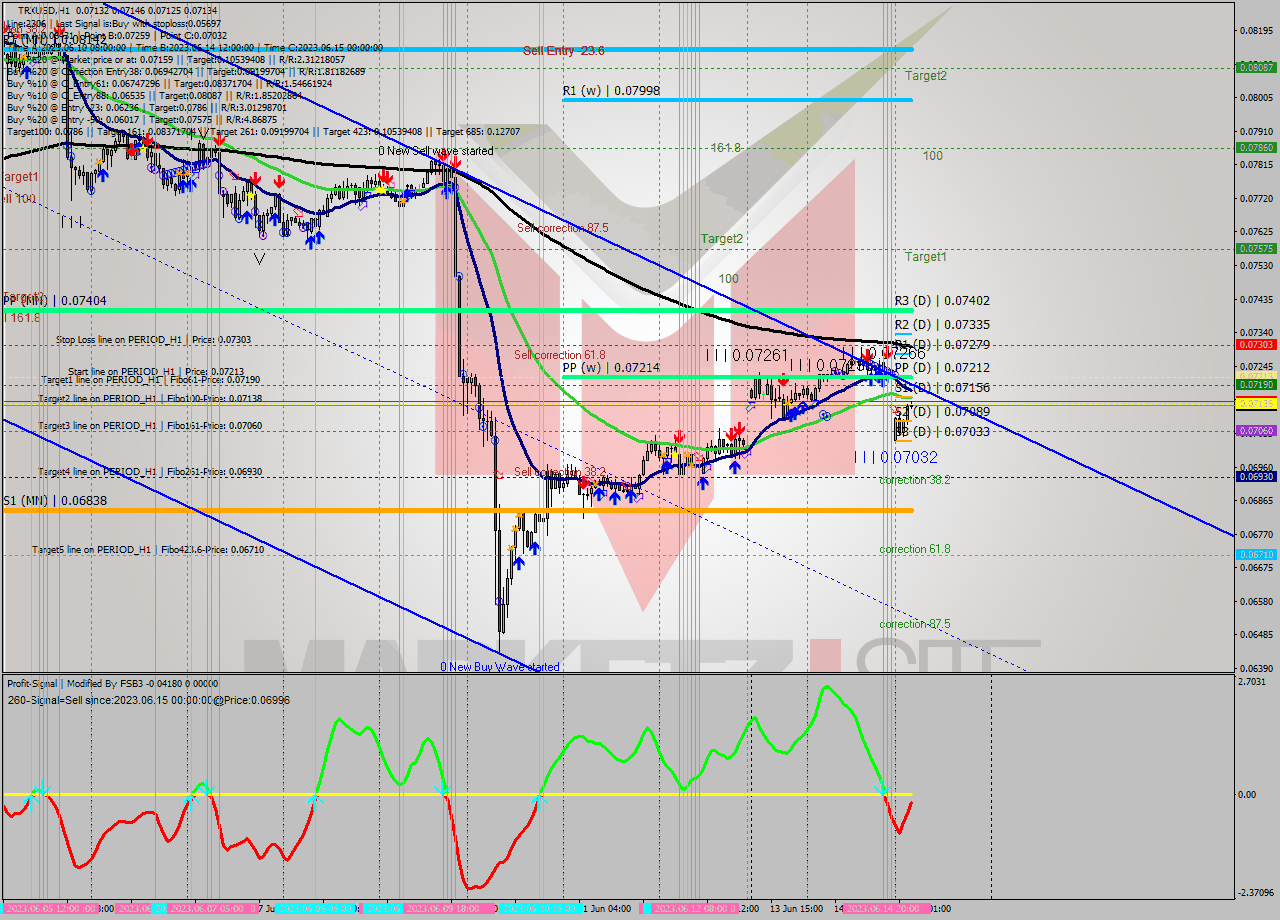1280x920 pixels.
Task: Select the 'Sell correction 61.8' label
Action: [x=560, y=355]
